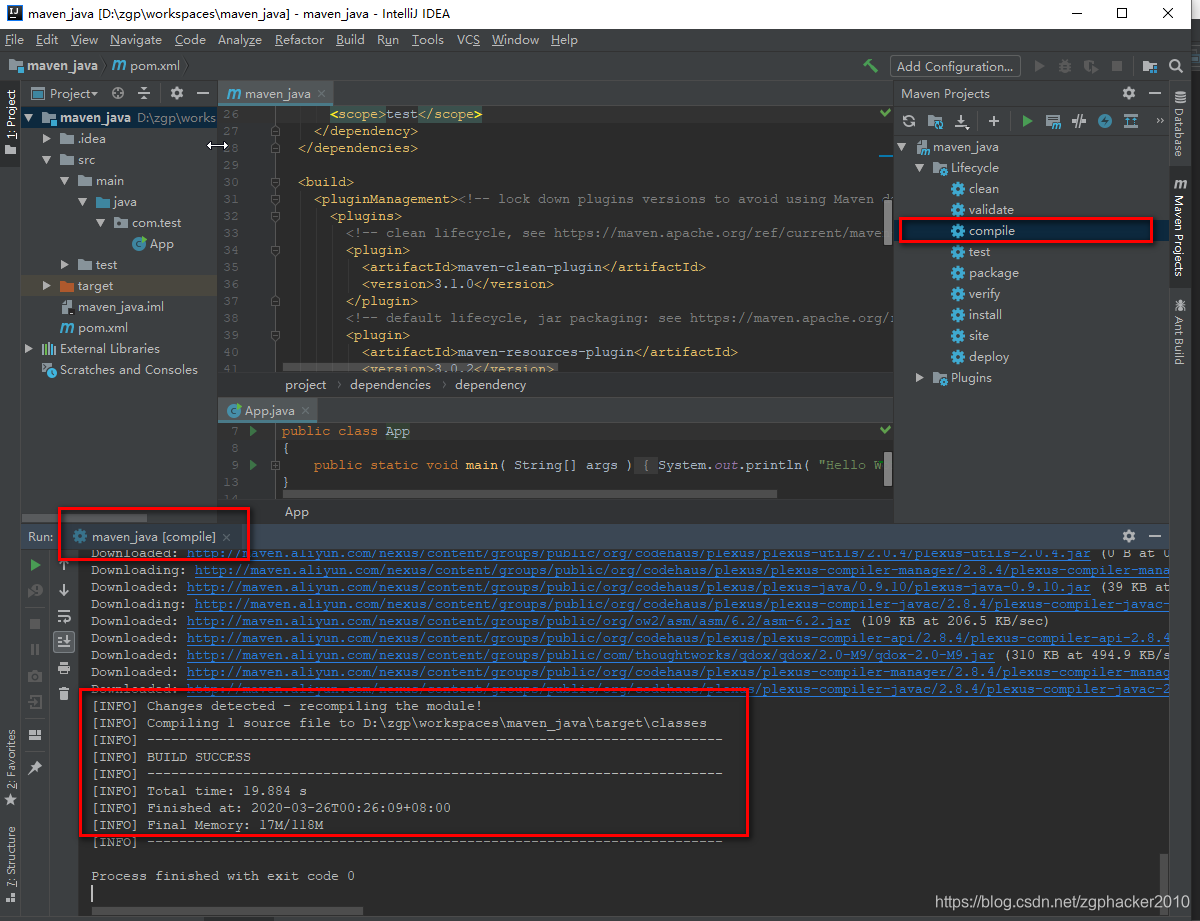Open the Refactor menu
The image size is (1200, 921).
299,40
